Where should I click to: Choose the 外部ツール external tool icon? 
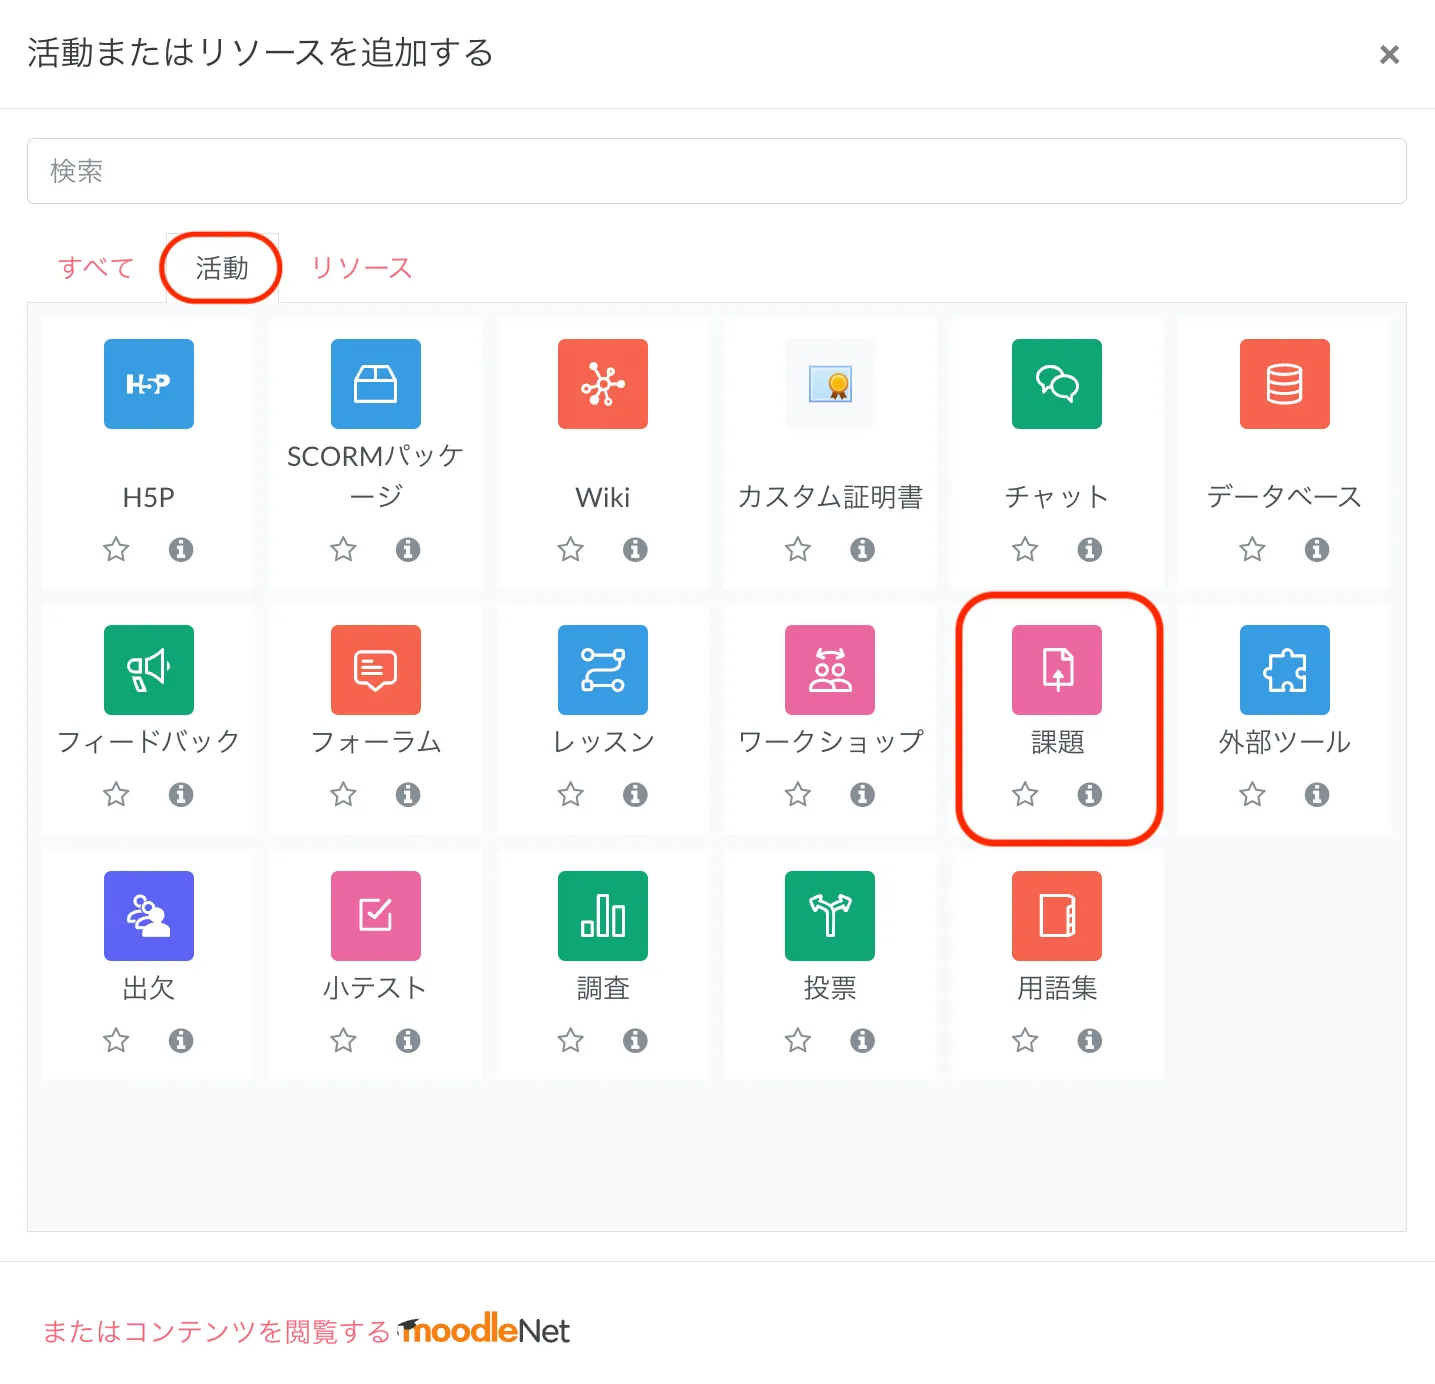tap(1284, 670)
